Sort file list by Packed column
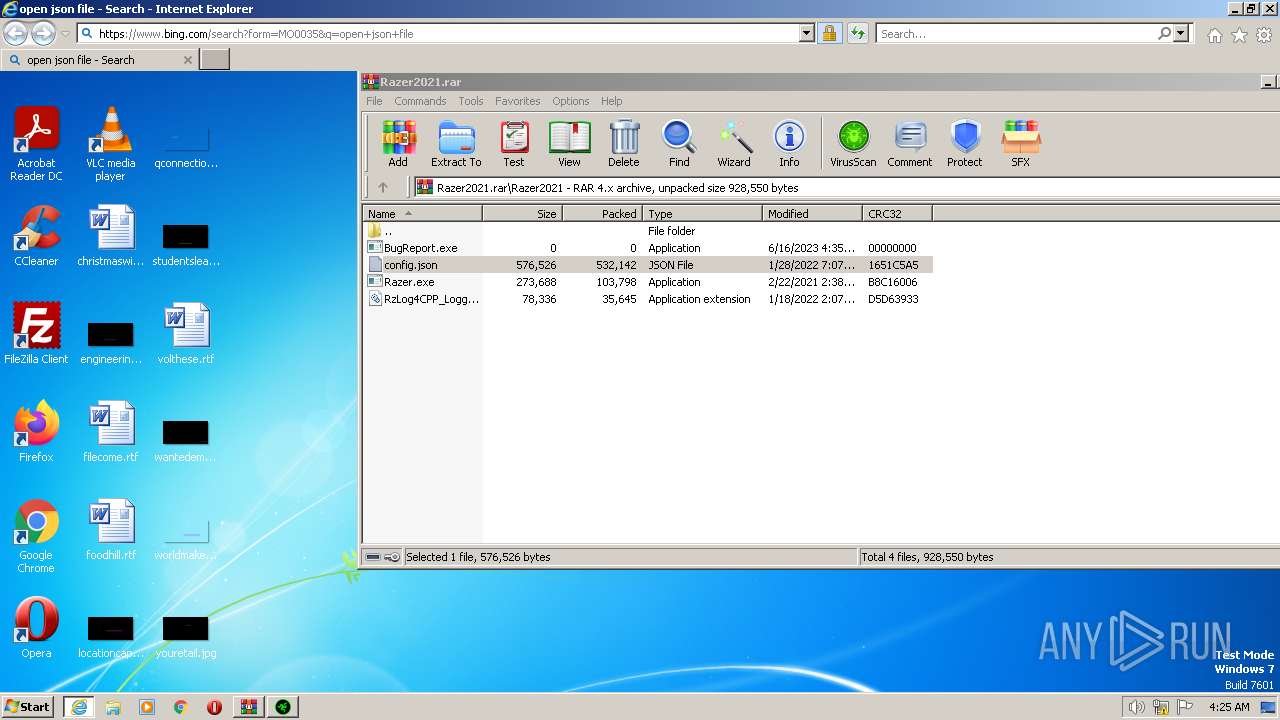Image resolution: width=1280 pixels, height=720 pixels. coord(602,213)
